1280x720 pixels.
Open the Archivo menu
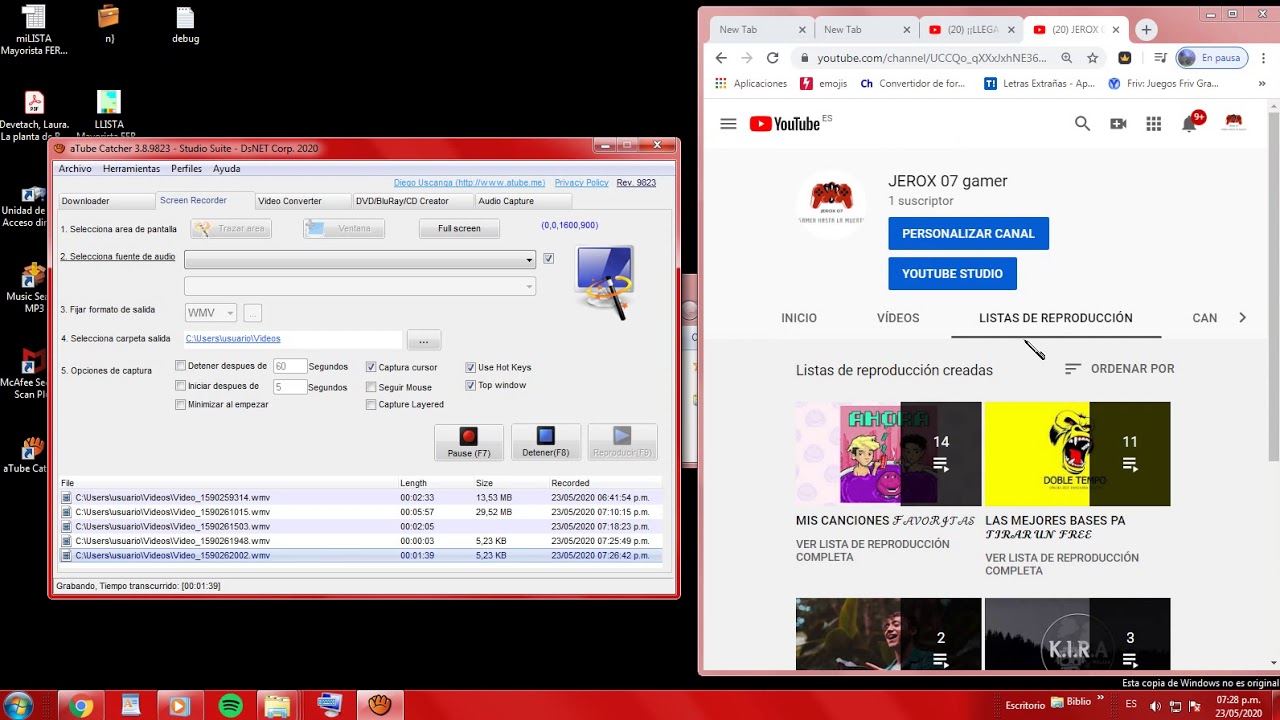coord(75,169)
